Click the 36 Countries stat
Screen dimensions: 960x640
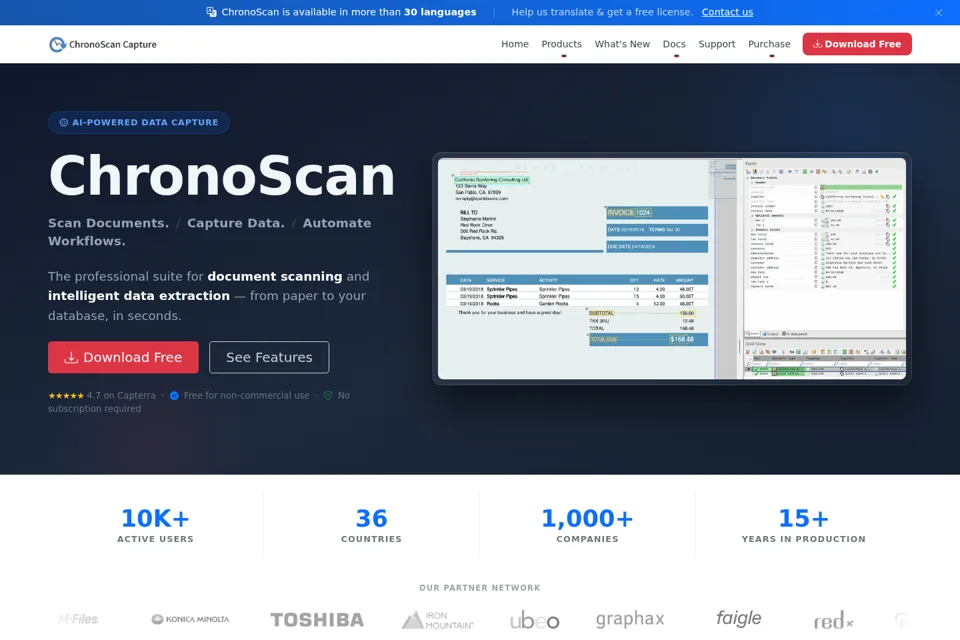371,525
